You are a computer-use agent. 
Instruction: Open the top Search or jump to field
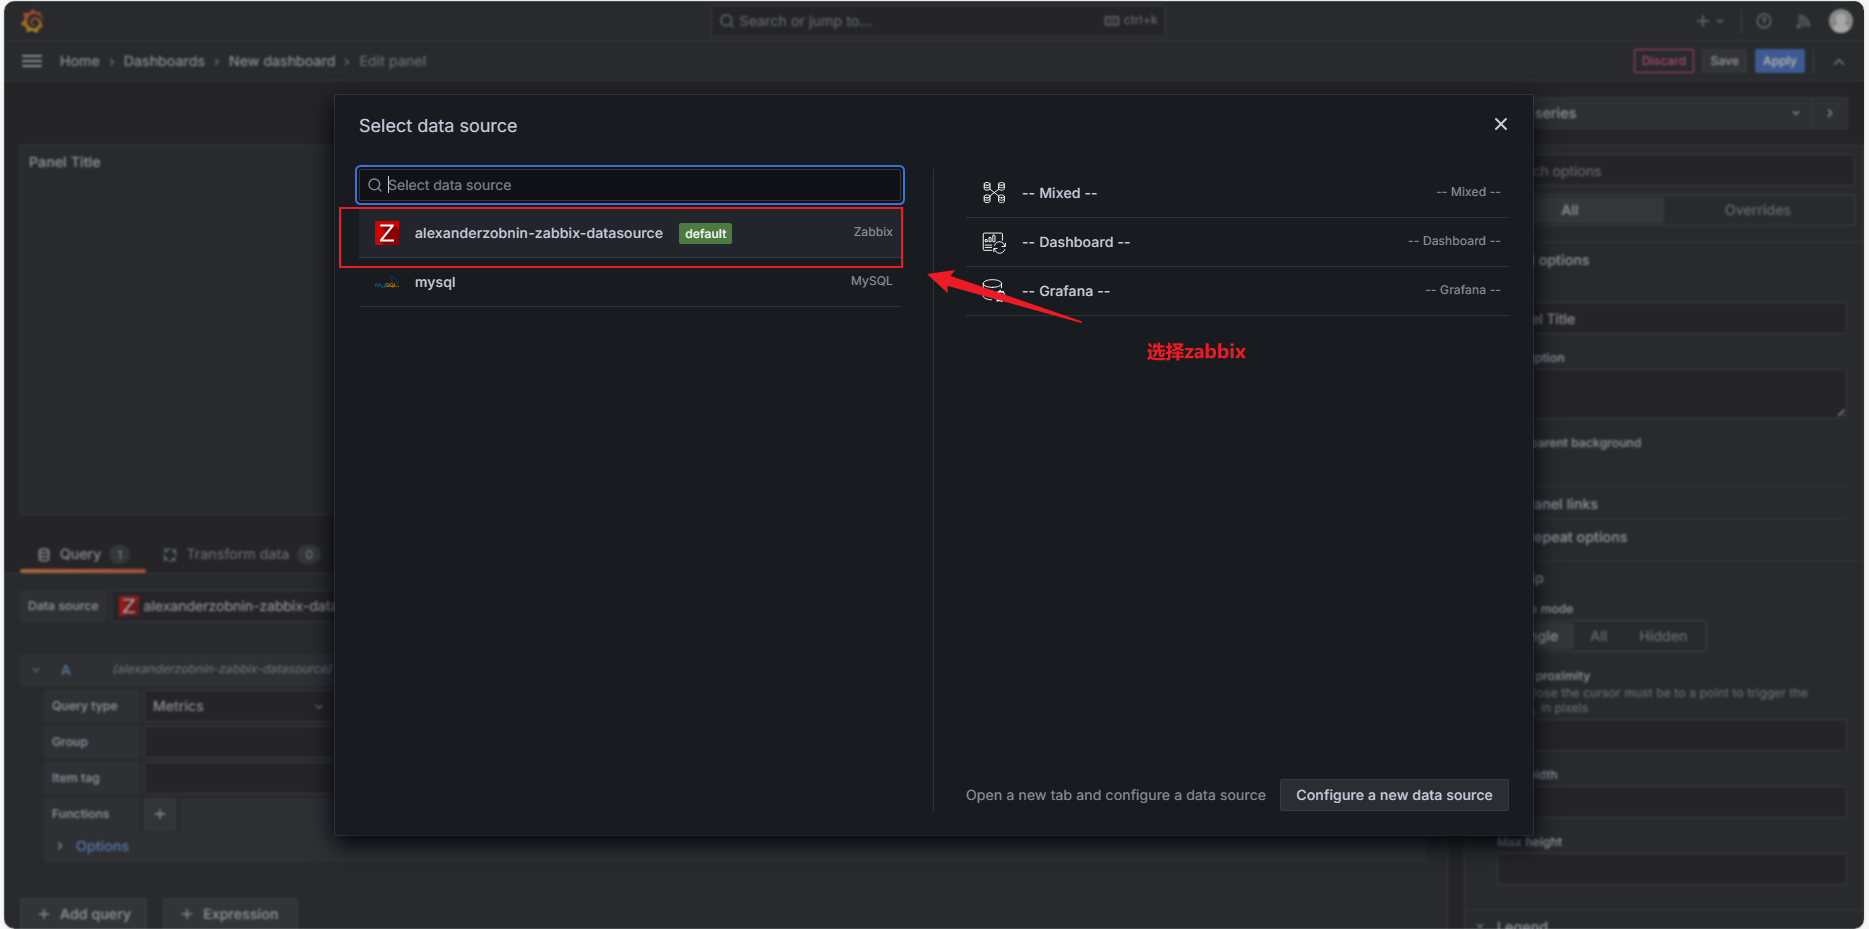938,21
